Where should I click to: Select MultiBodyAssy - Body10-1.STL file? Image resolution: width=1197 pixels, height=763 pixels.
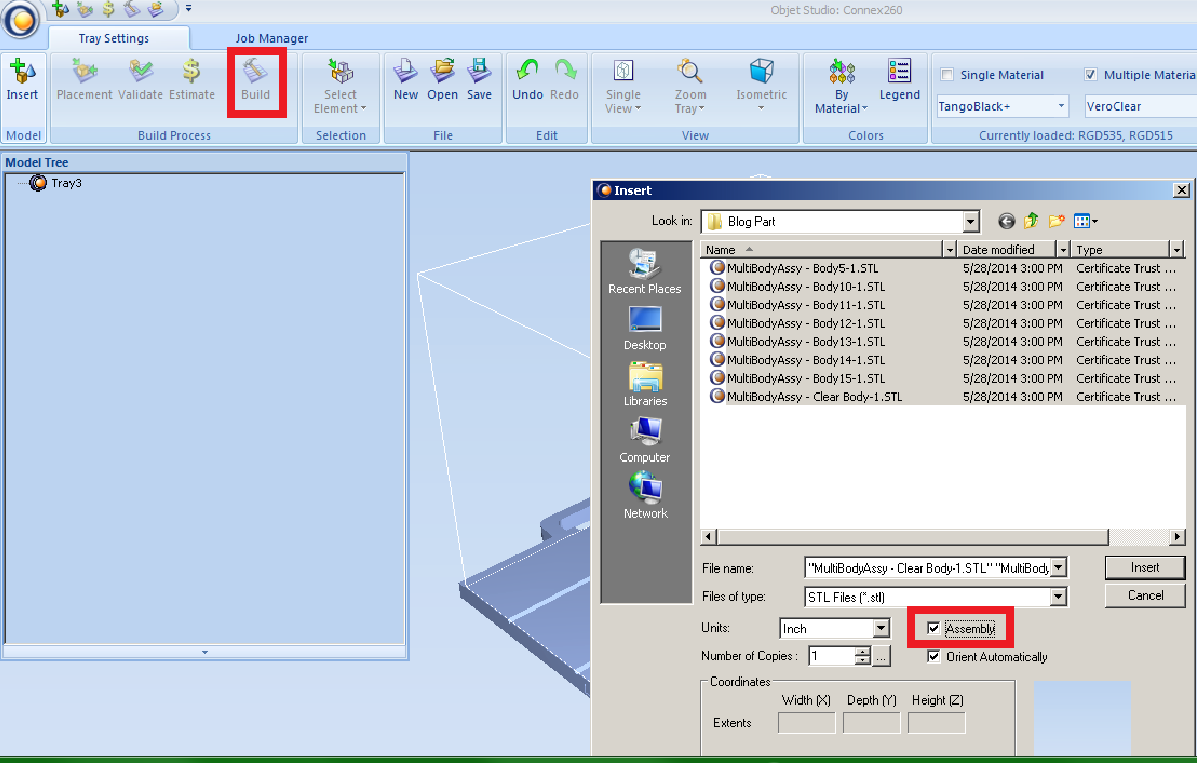[x=805, y=287]
